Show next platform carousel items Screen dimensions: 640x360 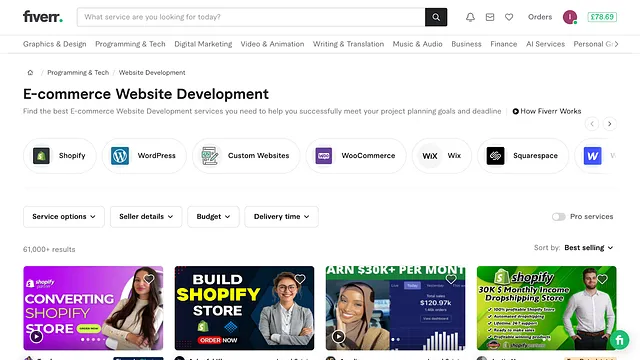pyautogui.click(x=609, y=124)
